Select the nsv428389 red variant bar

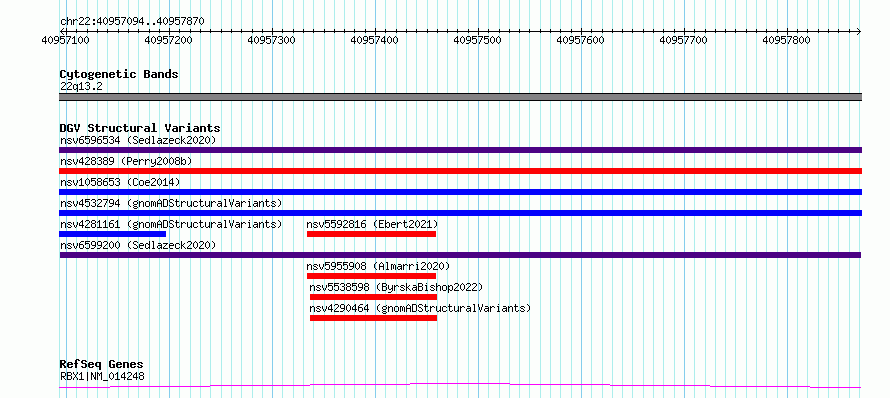click(x=460, y=171)
